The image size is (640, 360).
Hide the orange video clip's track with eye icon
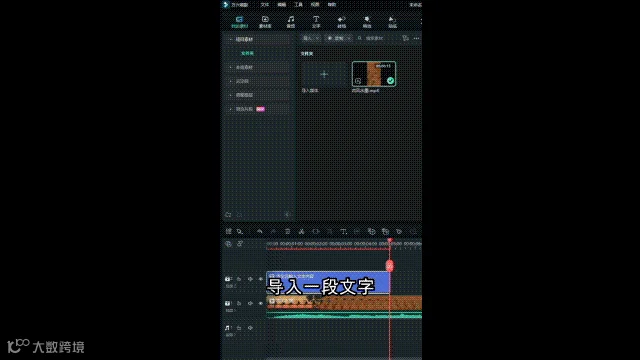[x=261, y=304]
